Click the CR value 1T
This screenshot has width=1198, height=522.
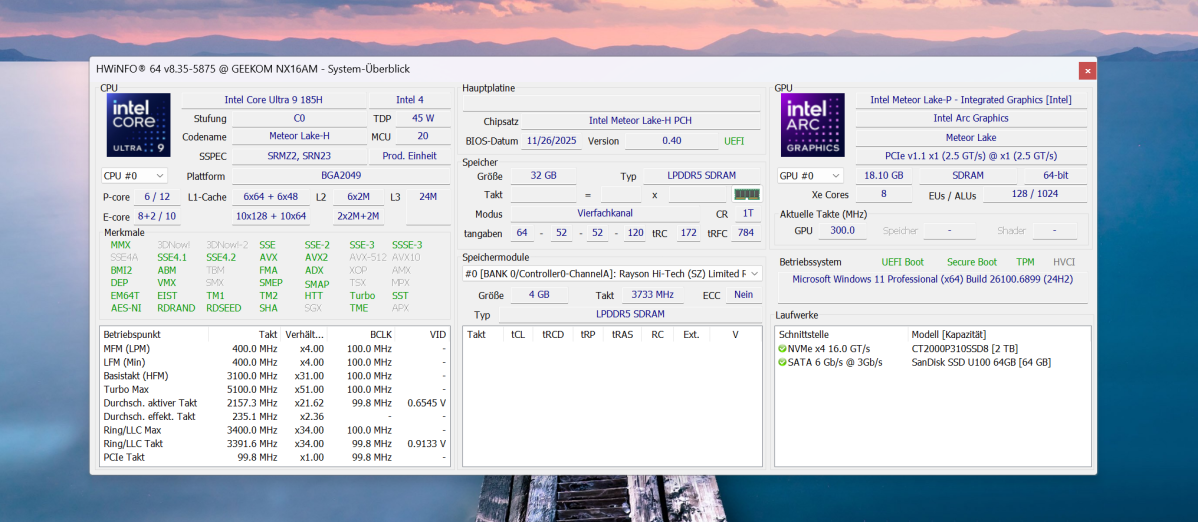(747, 214)
